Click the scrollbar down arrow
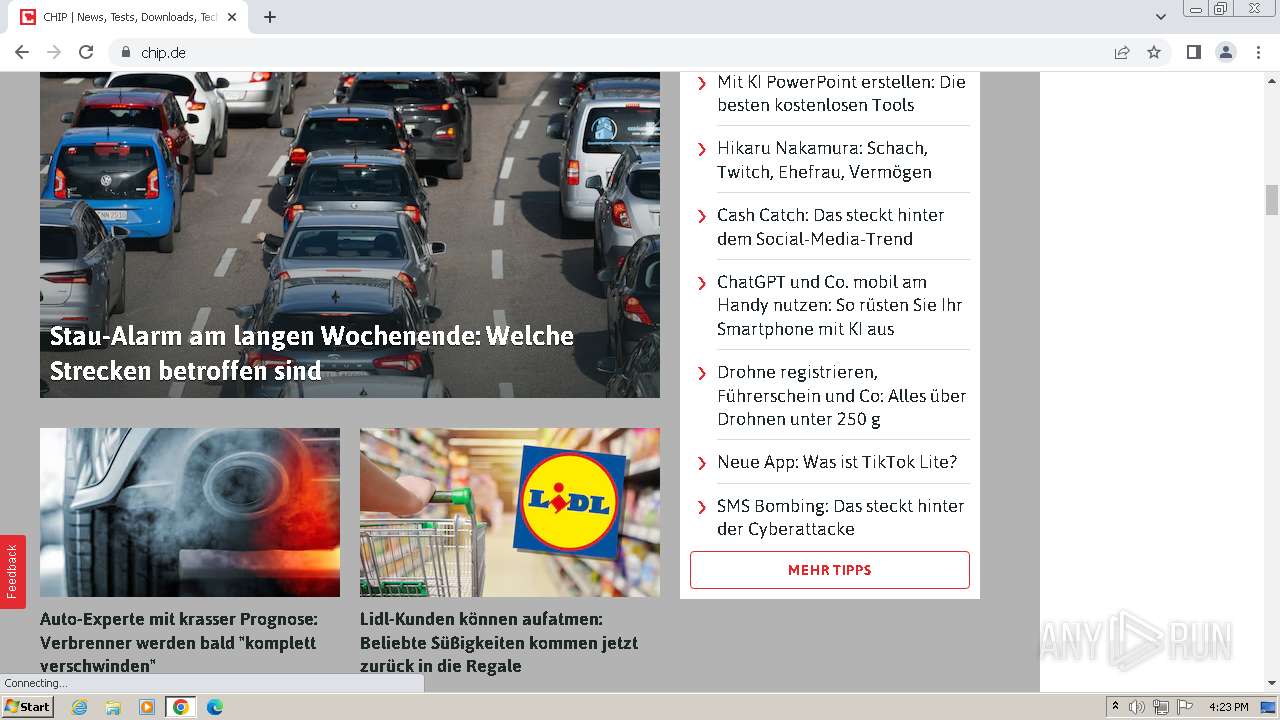This screenshot has width=1280, height=720. (1272, 684)
